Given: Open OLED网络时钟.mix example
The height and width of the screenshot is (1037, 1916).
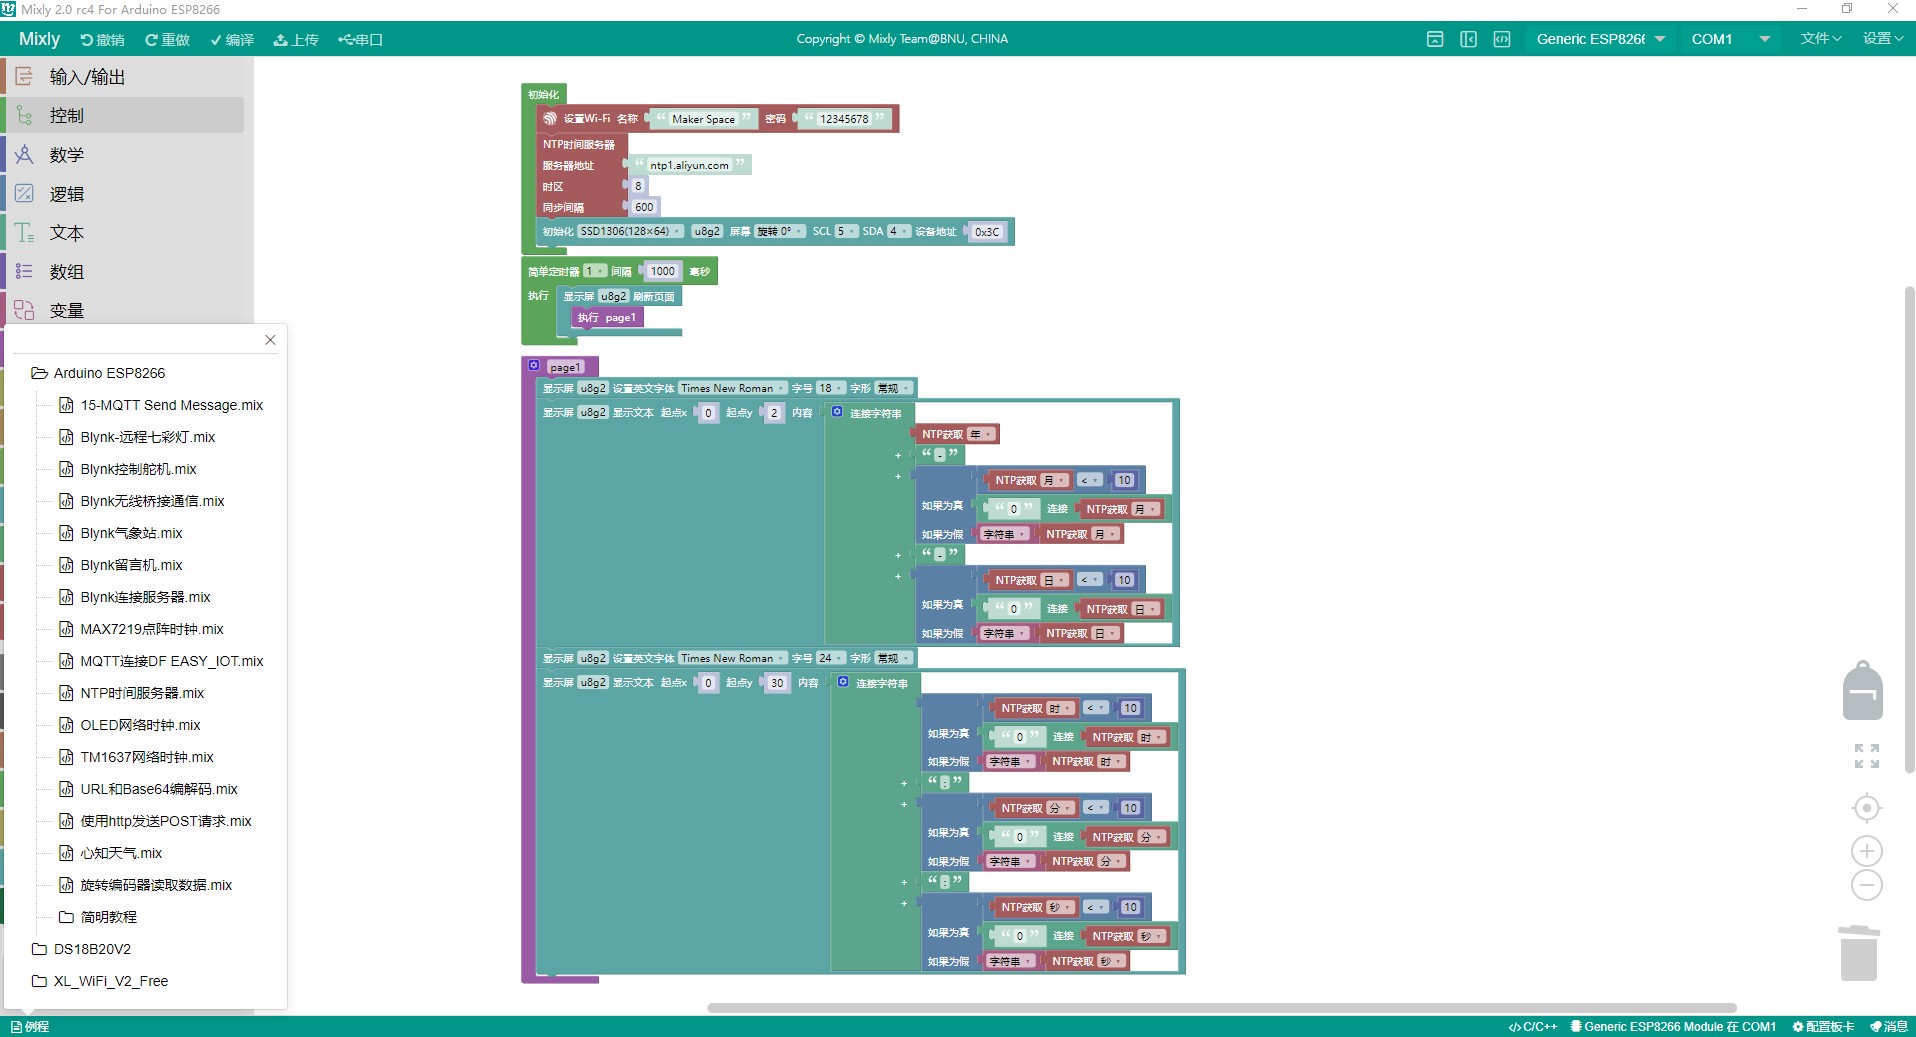Looking at the screenshot, I should 130,725.
